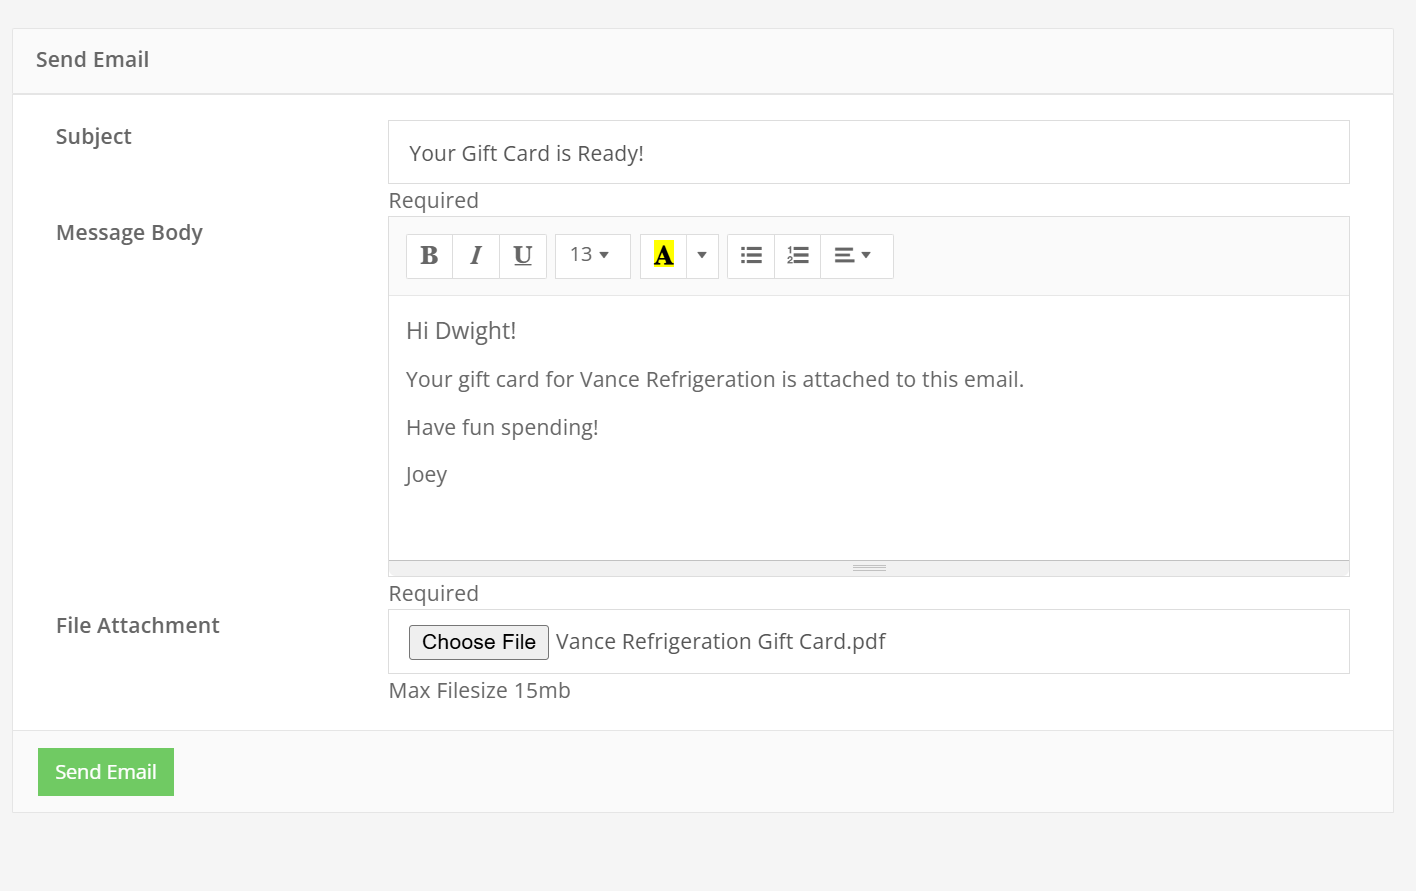The height and width of the screenshot is (891, 1416).
Task: Toggle italic formatting in message editor
Action: [476, 256]
